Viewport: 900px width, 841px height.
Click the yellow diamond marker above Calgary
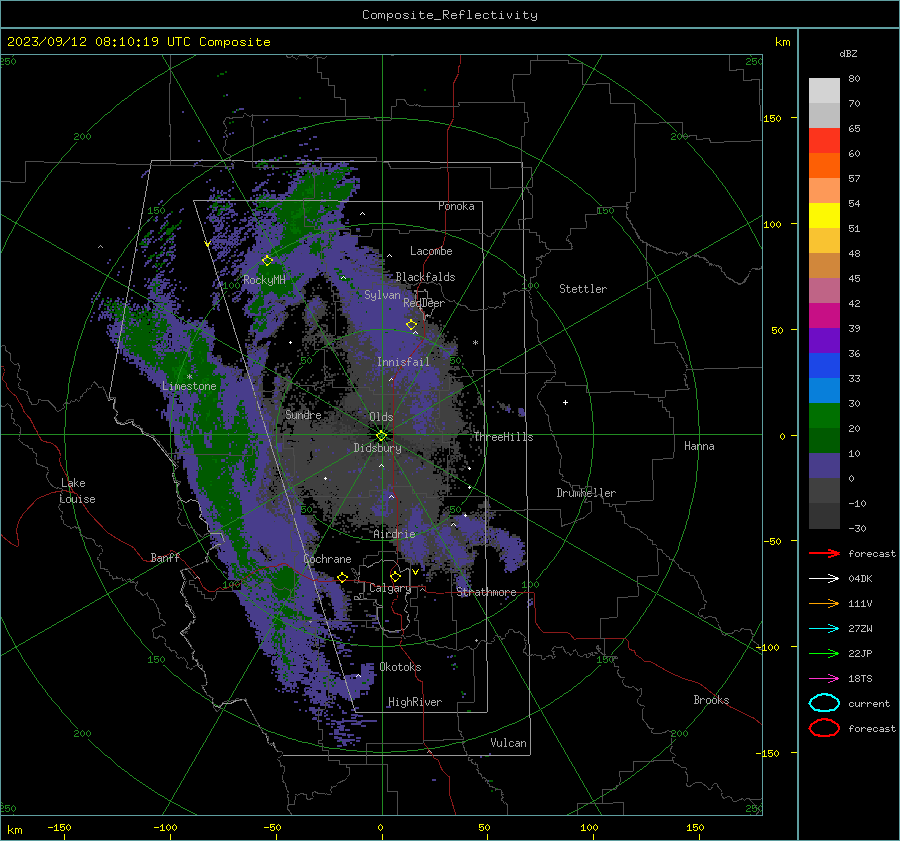click(395, 576)
